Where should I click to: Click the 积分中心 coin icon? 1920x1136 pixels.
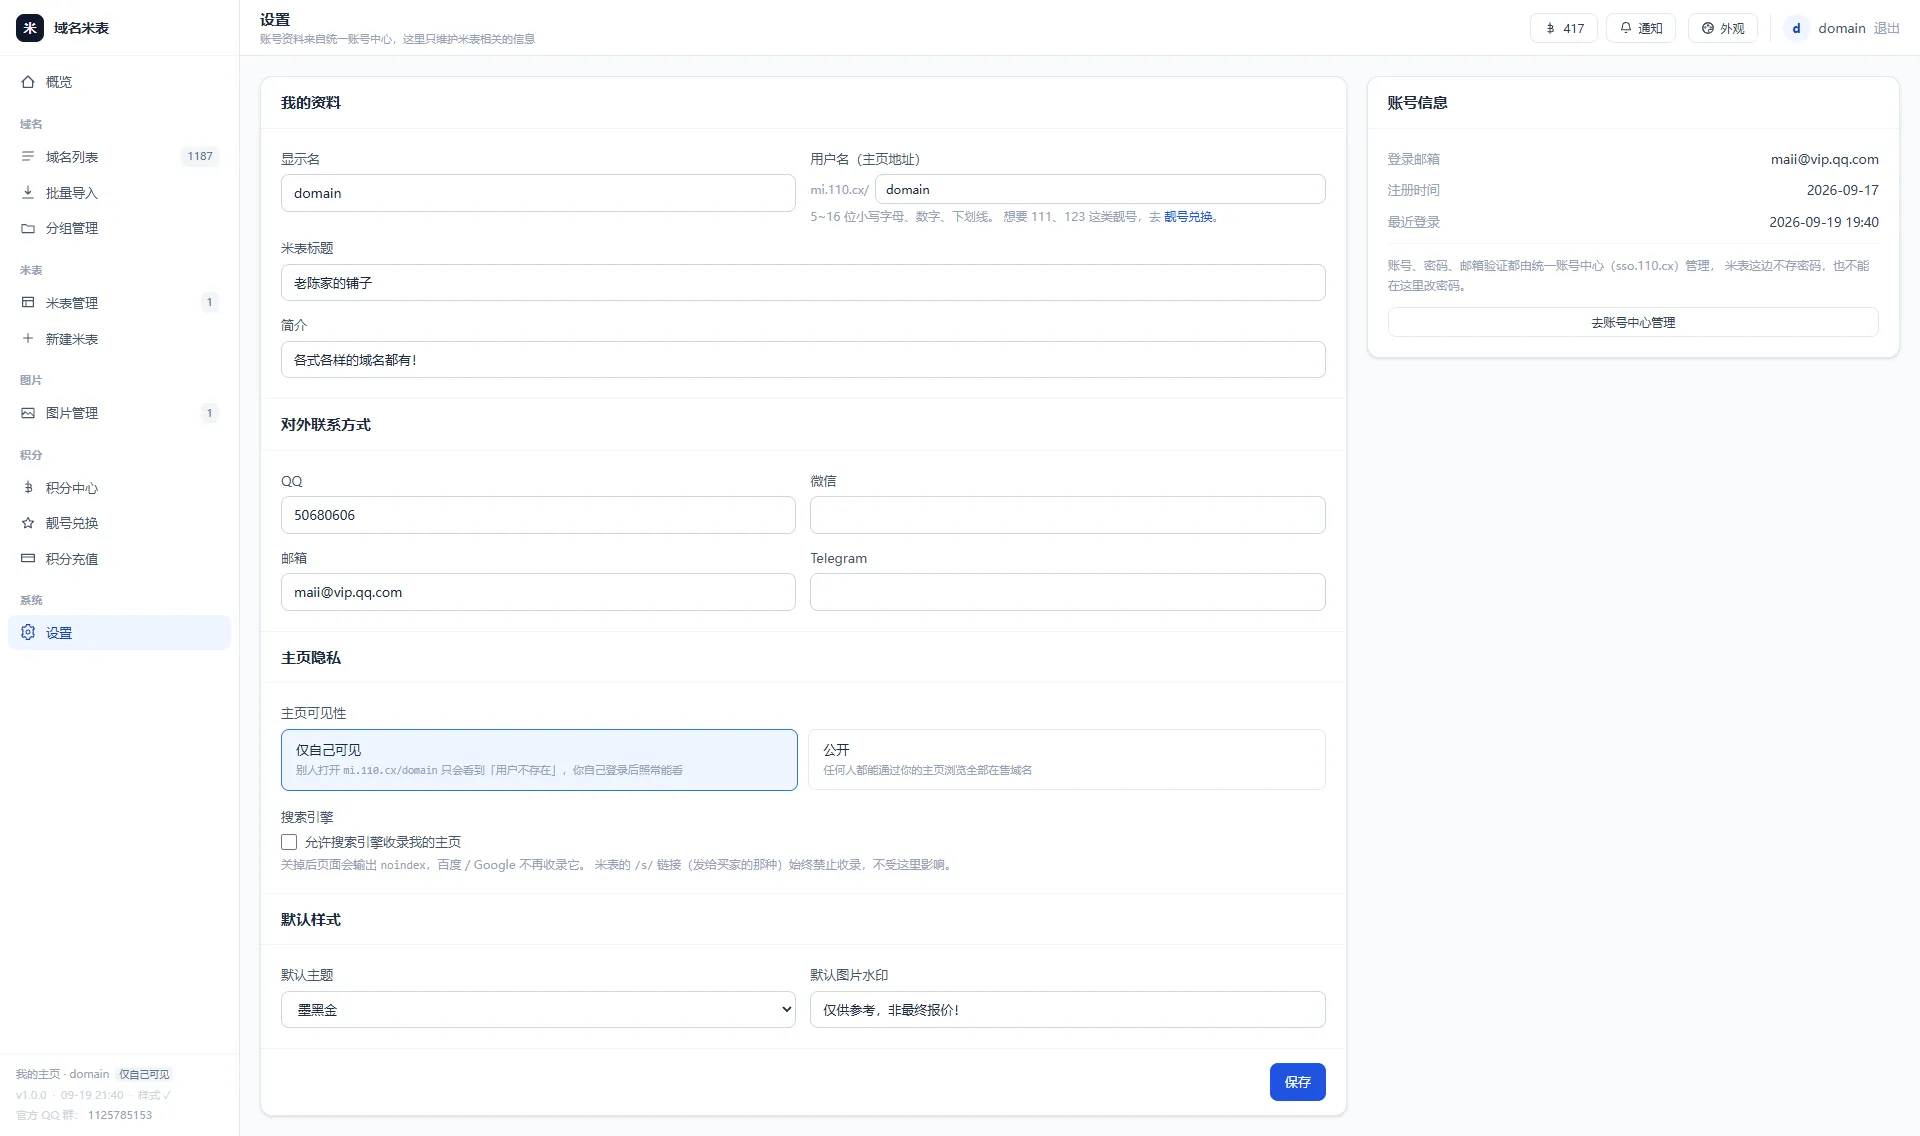point(28,488)
